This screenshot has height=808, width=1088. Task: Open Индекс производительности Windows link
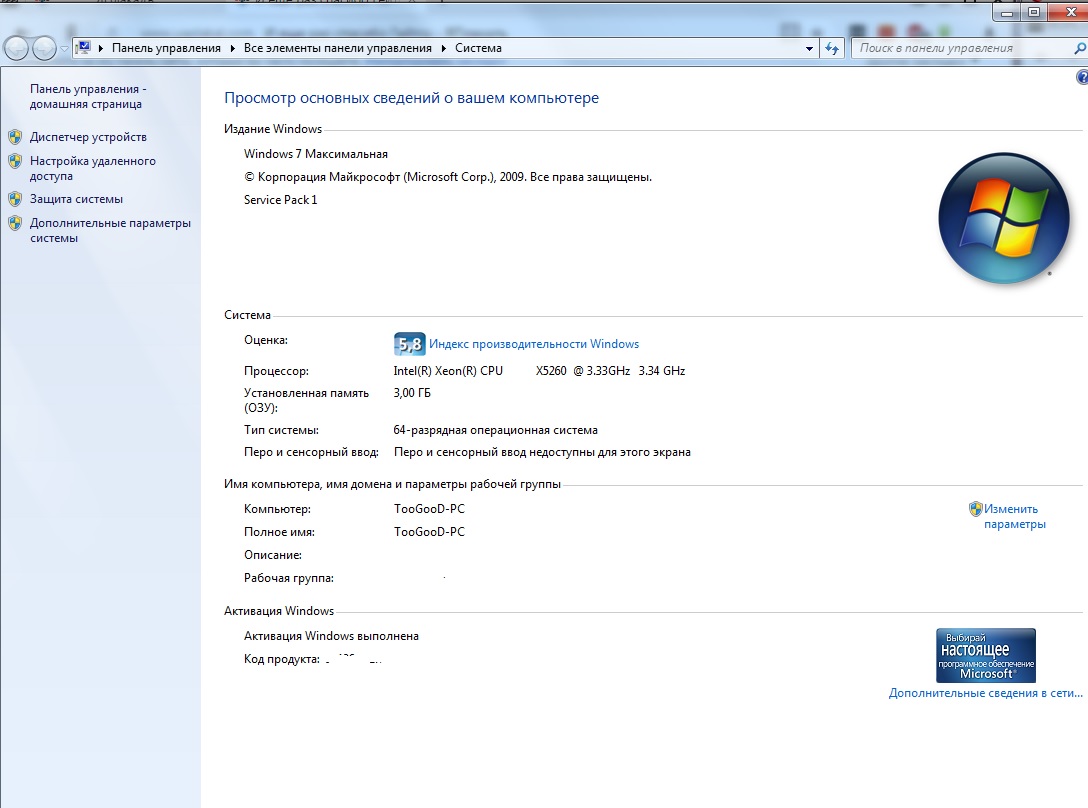(x=534, y=344)
